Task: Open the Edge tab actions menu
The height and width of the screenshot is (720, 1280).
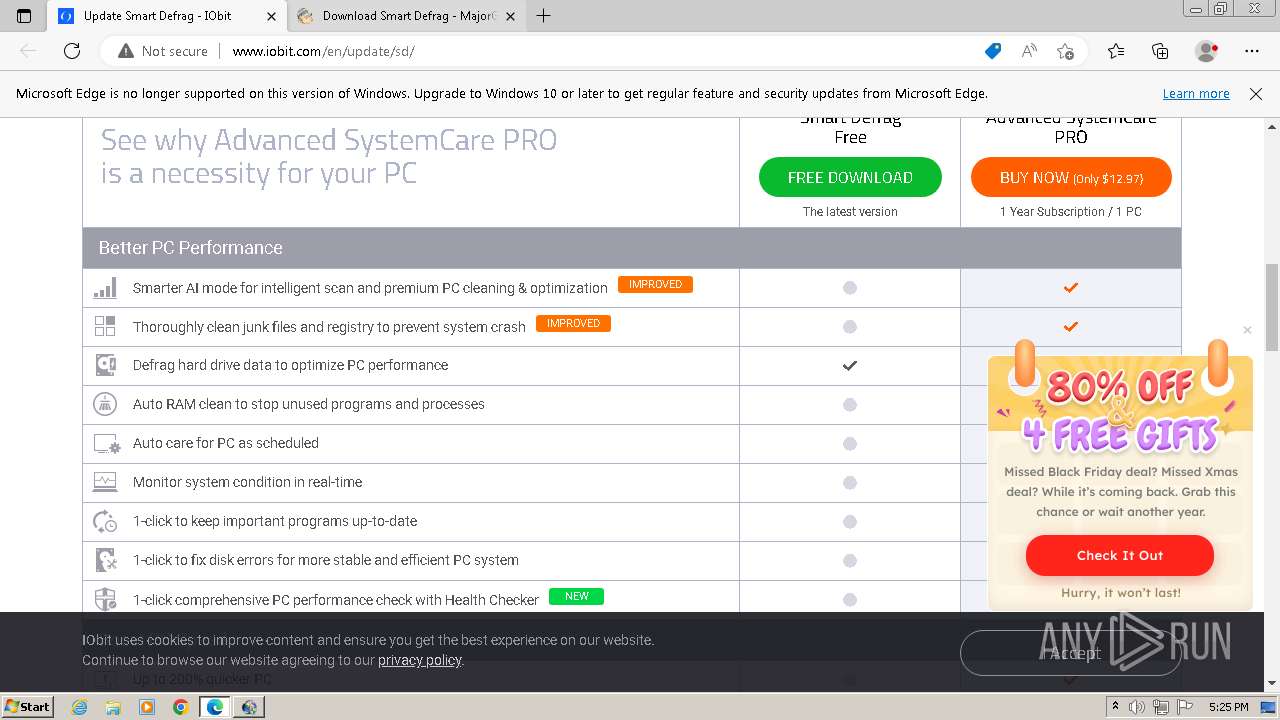Action: (x=24, y=16)
